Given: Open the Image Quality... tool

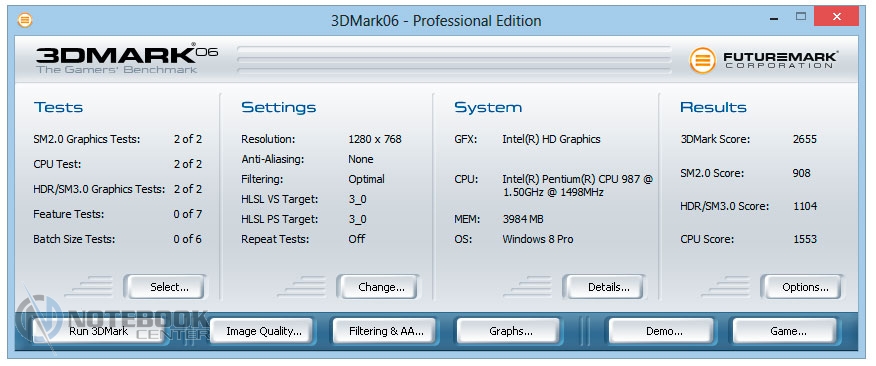Looking at the screenshot, I should click(264, 331).
